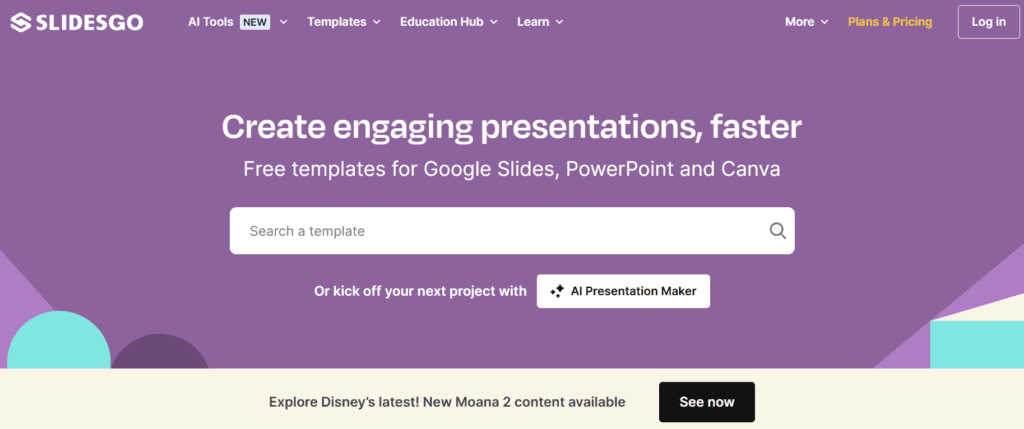1024x429 pixels.
Task: Open the More menu
Action: 799,22
